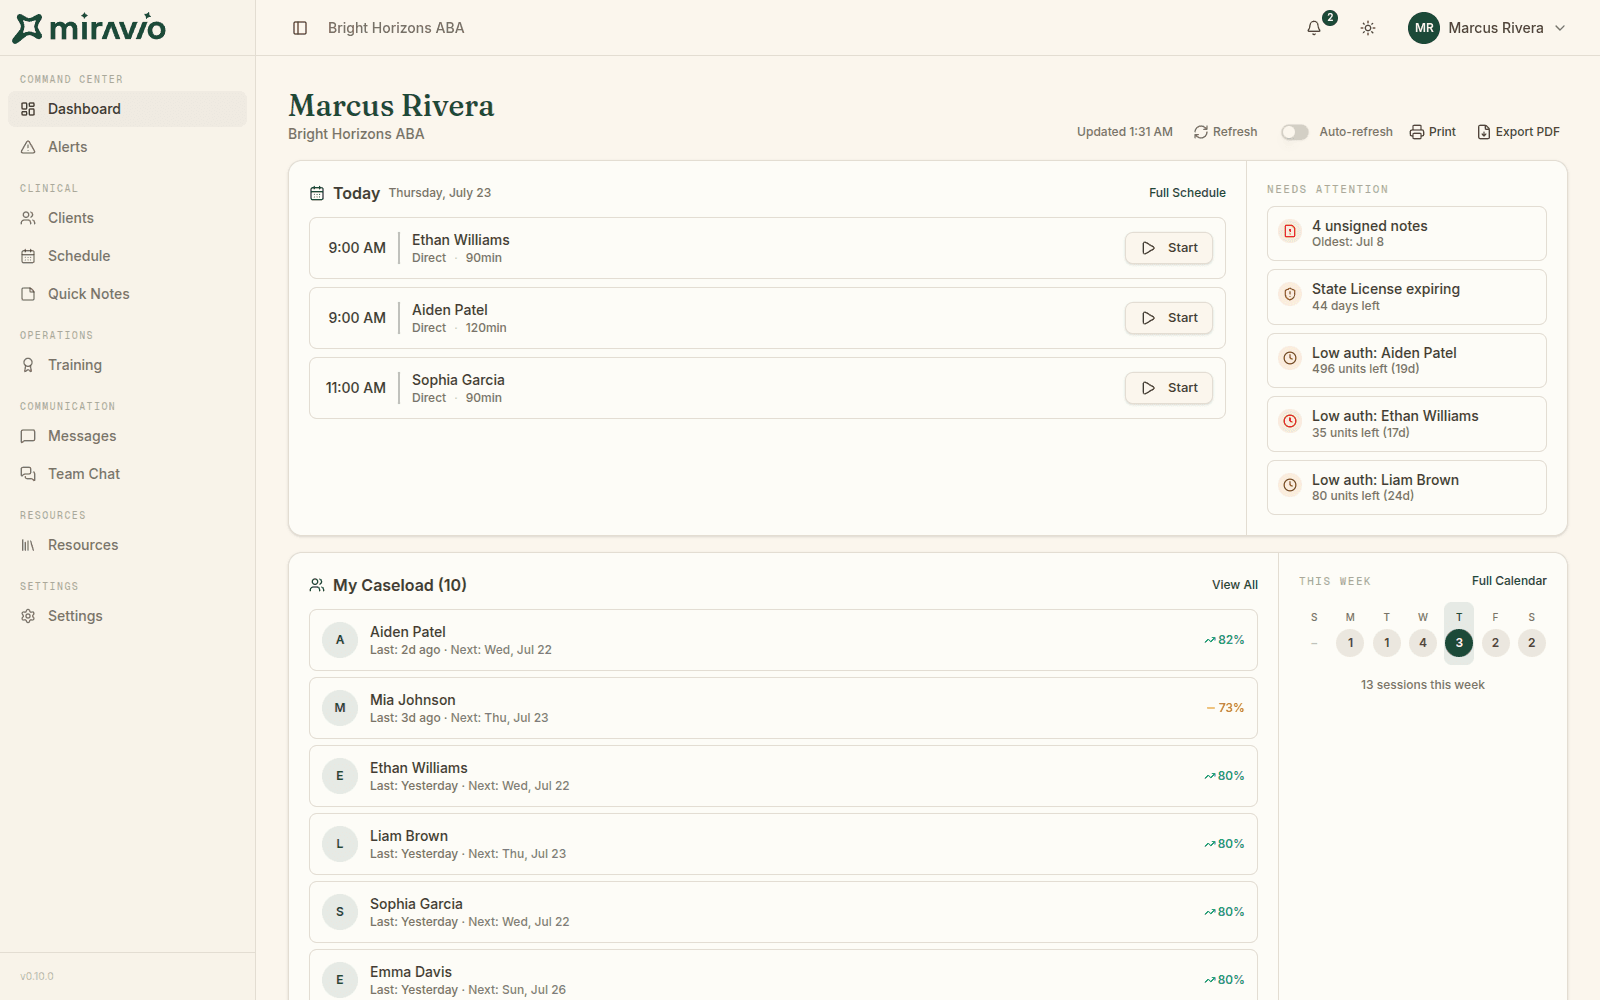Select Wednesday with 4 sessions
This screenshot has height=1000, width=1600.
[1423, 643]
